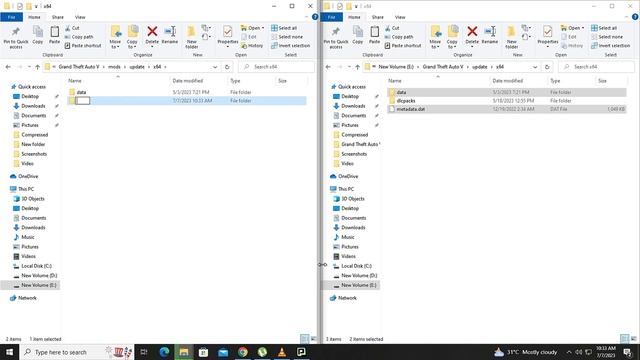Open OneDrive in left window sidebar
The image size is (640, 360).
[x=28, y=176]
